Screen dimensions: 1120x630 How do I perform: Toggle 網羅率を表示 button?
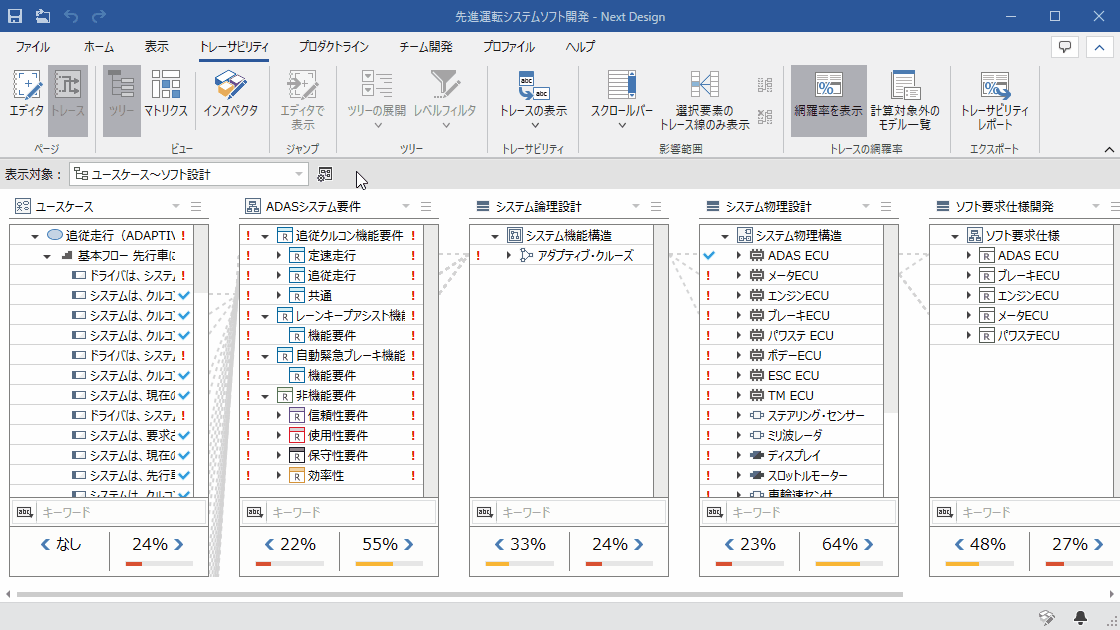[x=829, y=101]
